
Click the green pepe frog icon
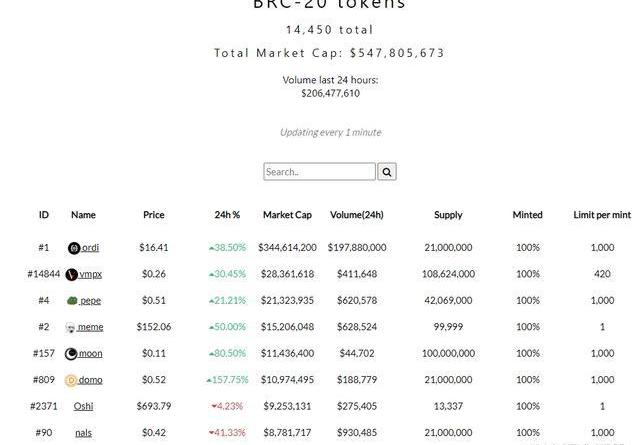click(x=72, y=301)
